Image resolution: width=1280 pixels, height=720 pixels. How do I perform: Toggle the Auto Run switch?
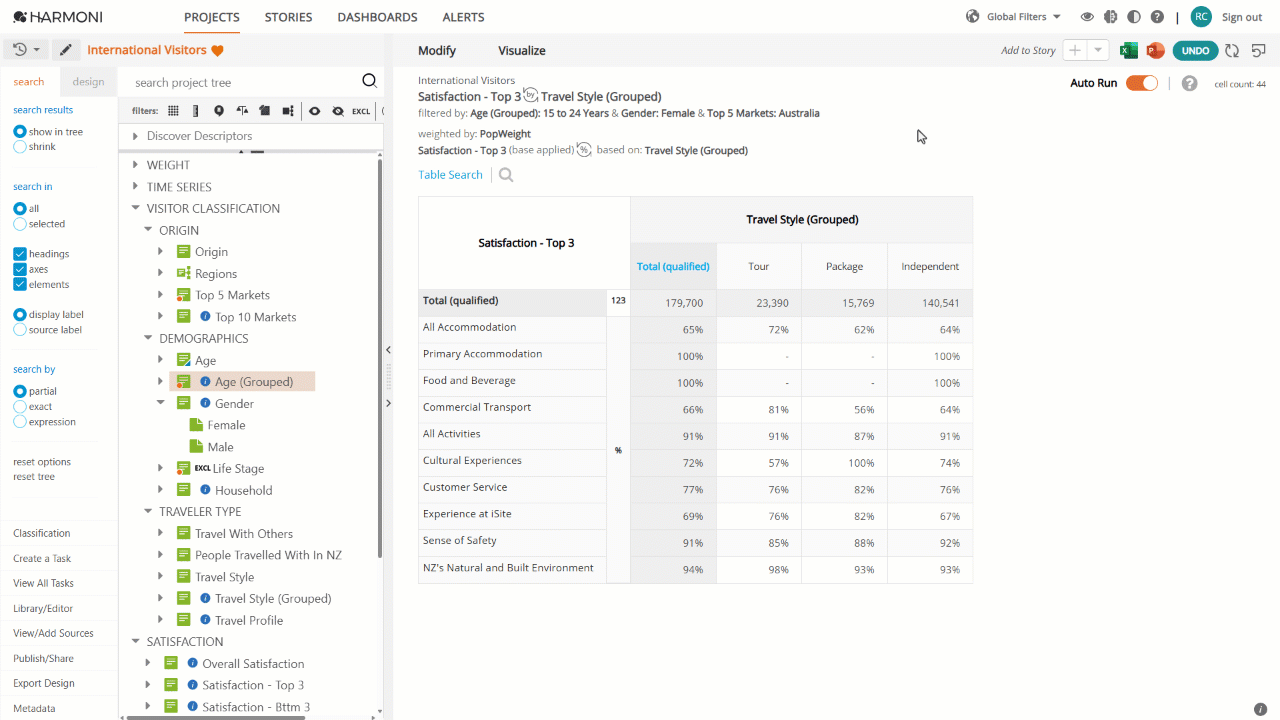click(x=1141, y=83)
